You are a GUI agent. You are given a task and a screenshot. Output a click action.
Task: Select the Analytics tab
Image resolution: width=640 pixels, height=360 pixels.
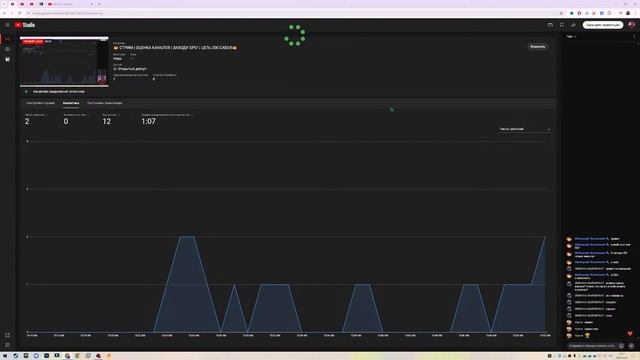71,103
